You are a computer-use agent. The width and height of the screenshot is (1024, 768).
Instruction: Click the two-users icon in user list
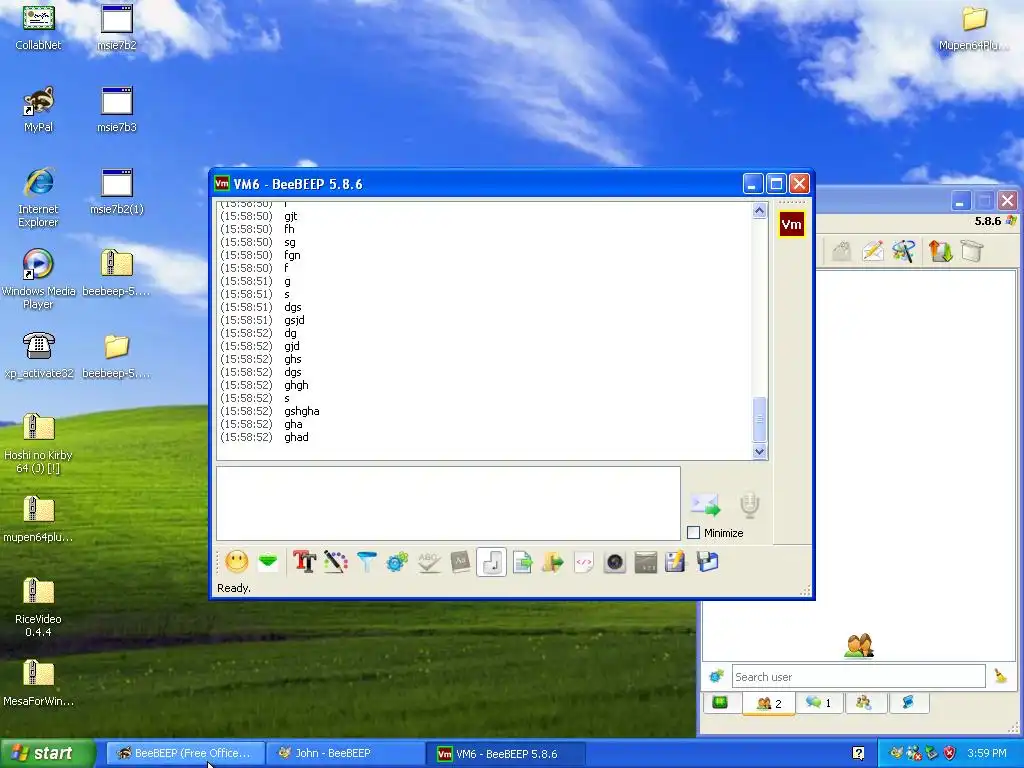858,646
